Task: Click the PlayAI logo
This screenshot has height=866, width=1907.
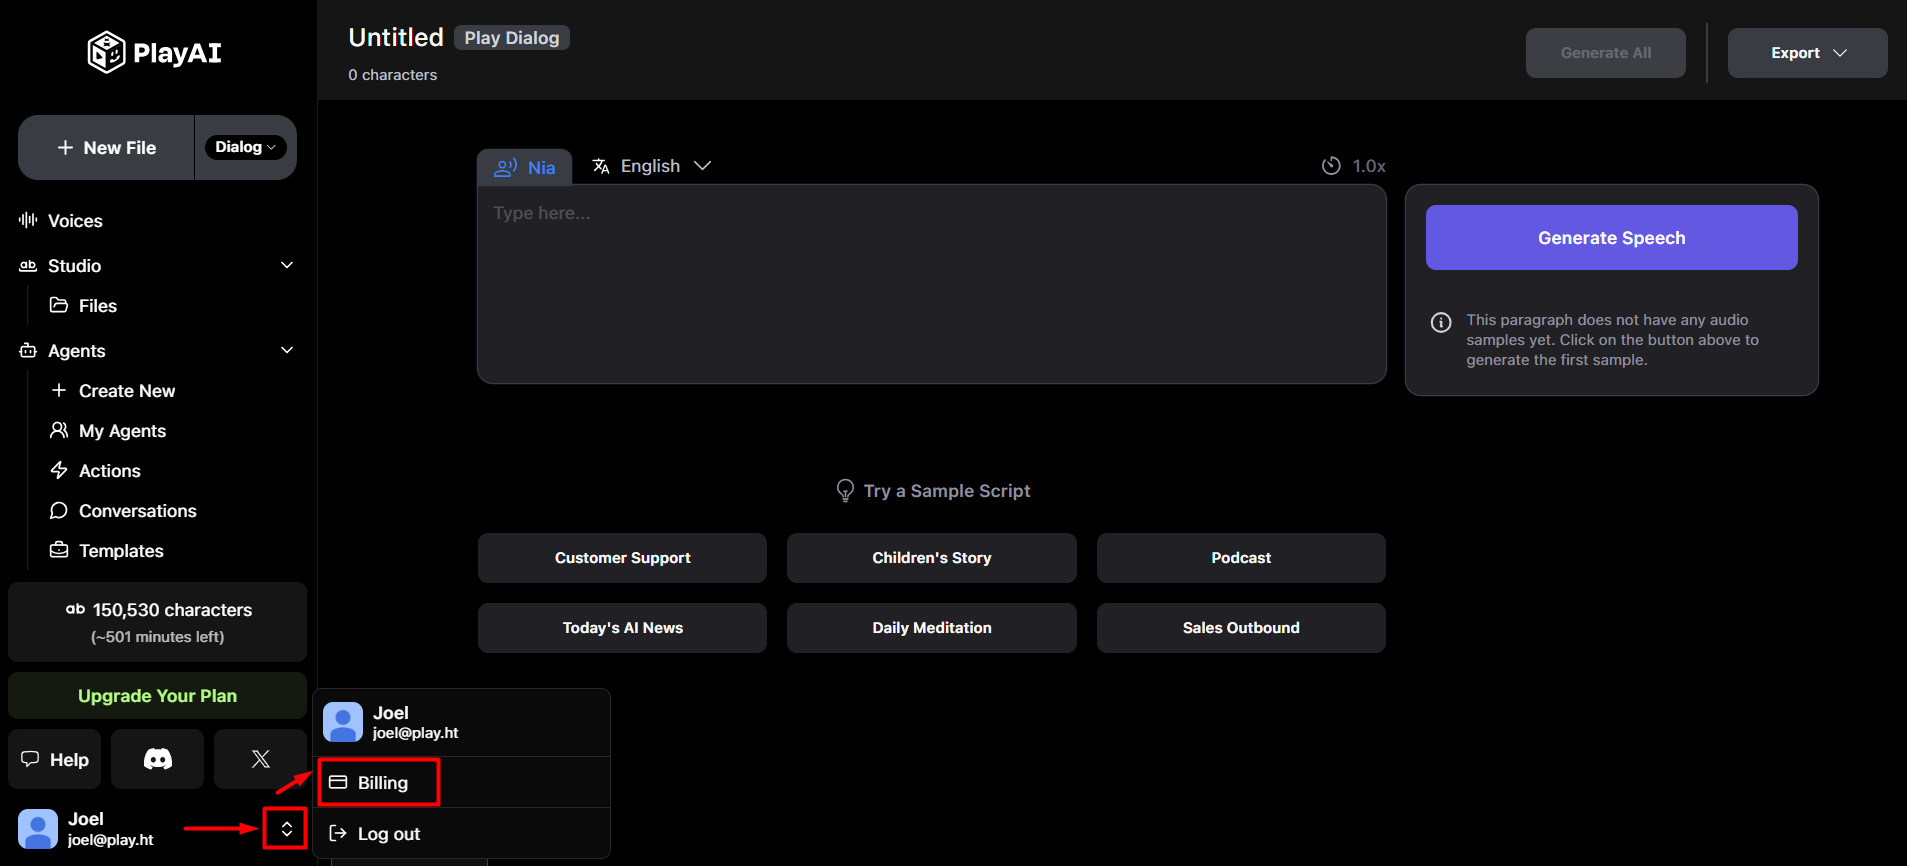Action: (x=154, y=52)
